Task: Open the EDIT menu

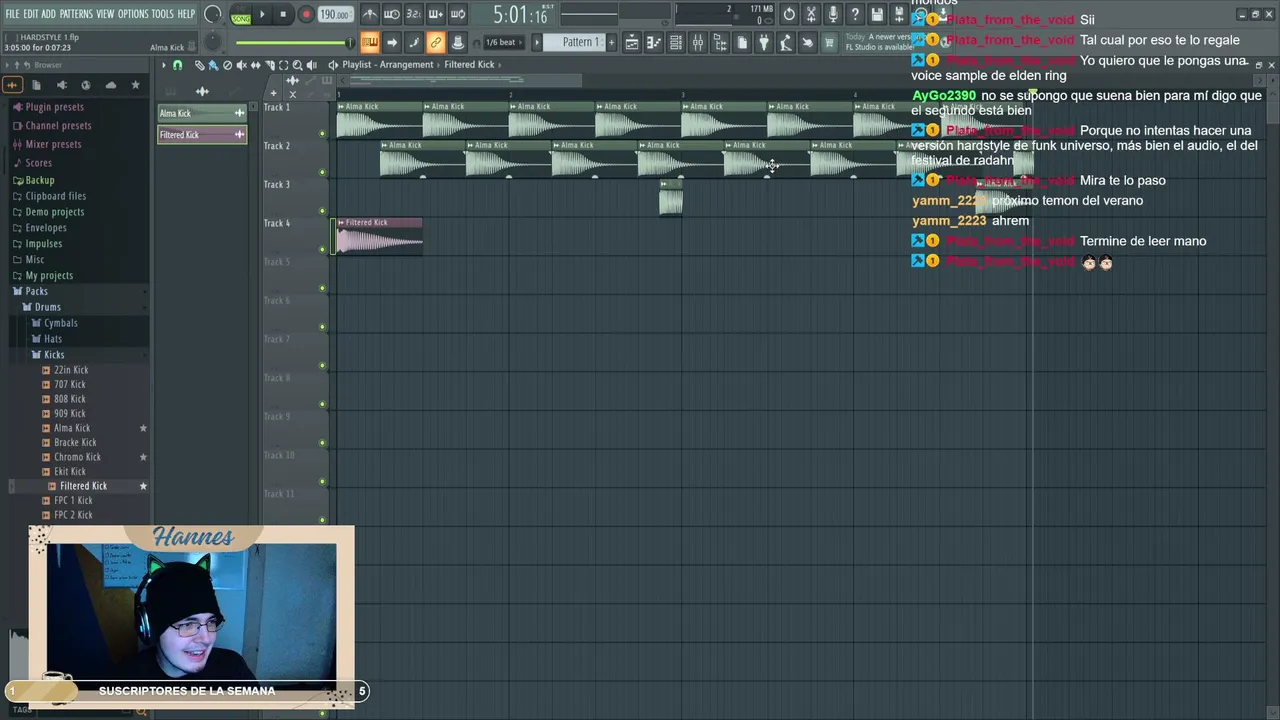Action: (31, 14)
